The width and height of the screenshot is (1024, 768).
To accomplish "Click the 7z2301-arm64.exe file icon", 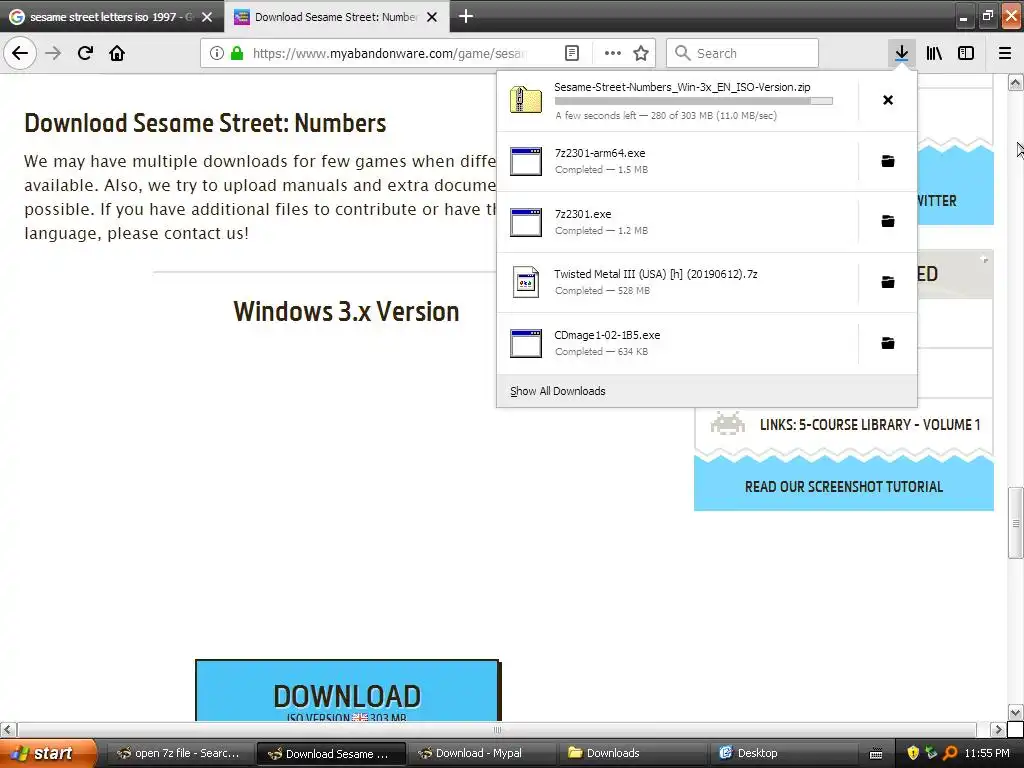I will (526, 161).
